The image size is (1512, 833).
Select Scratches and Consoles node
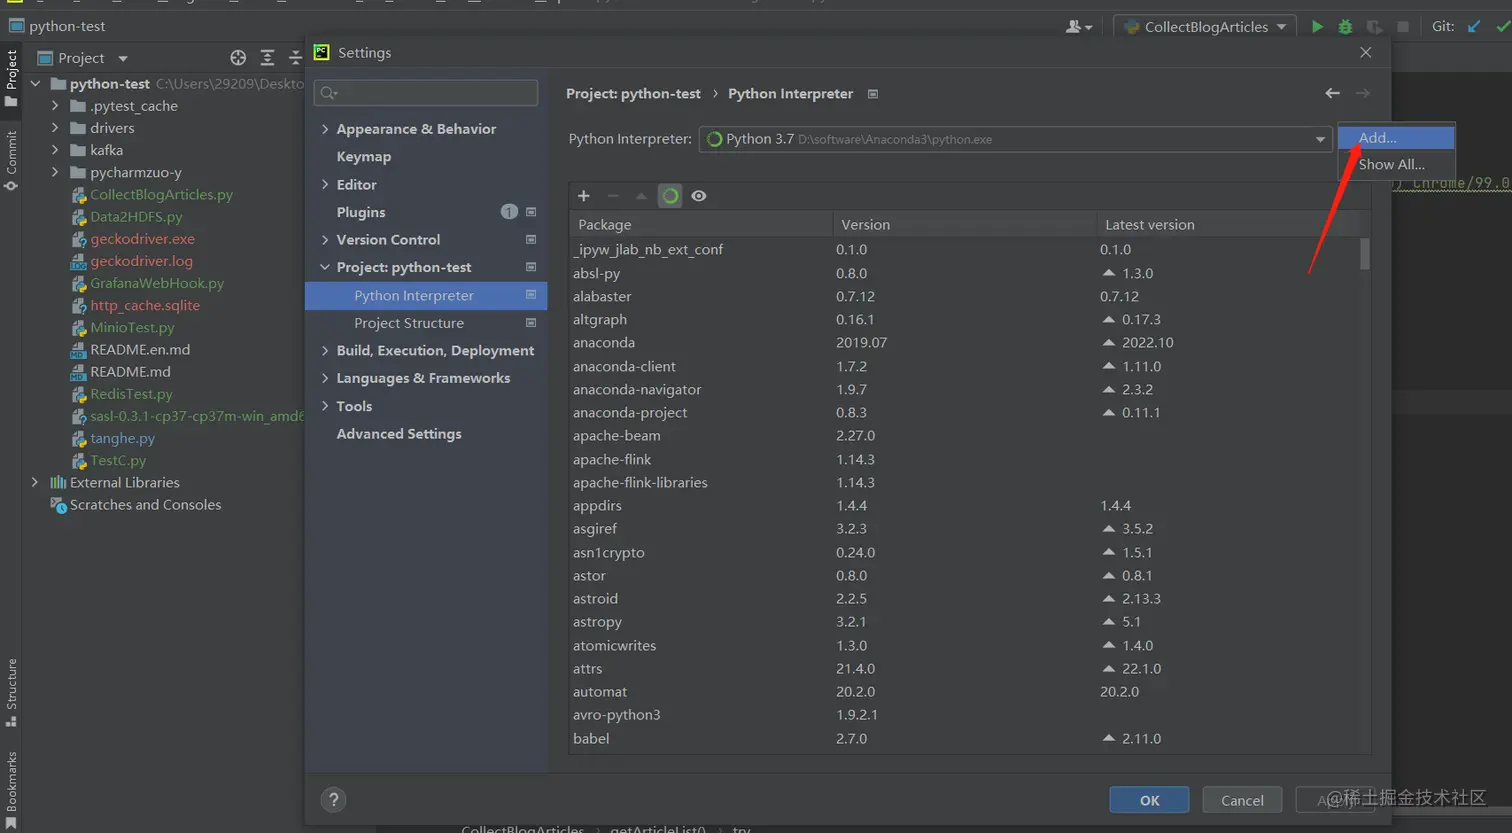click(145, 505)
